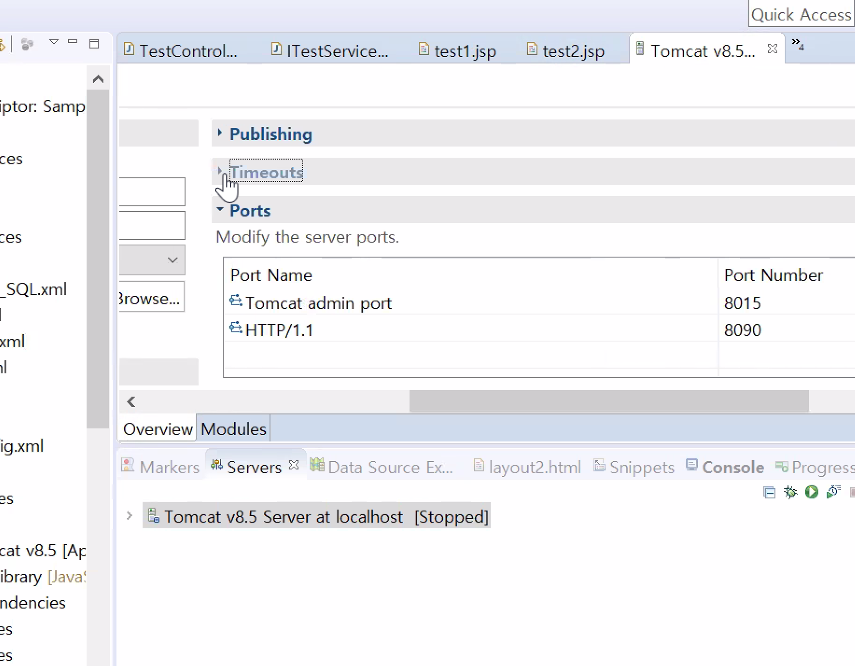Image resolution: width=855 pixels, height=666 pixels.
Task: Open the combo box above Browse button
Action: tap(152, 260)
